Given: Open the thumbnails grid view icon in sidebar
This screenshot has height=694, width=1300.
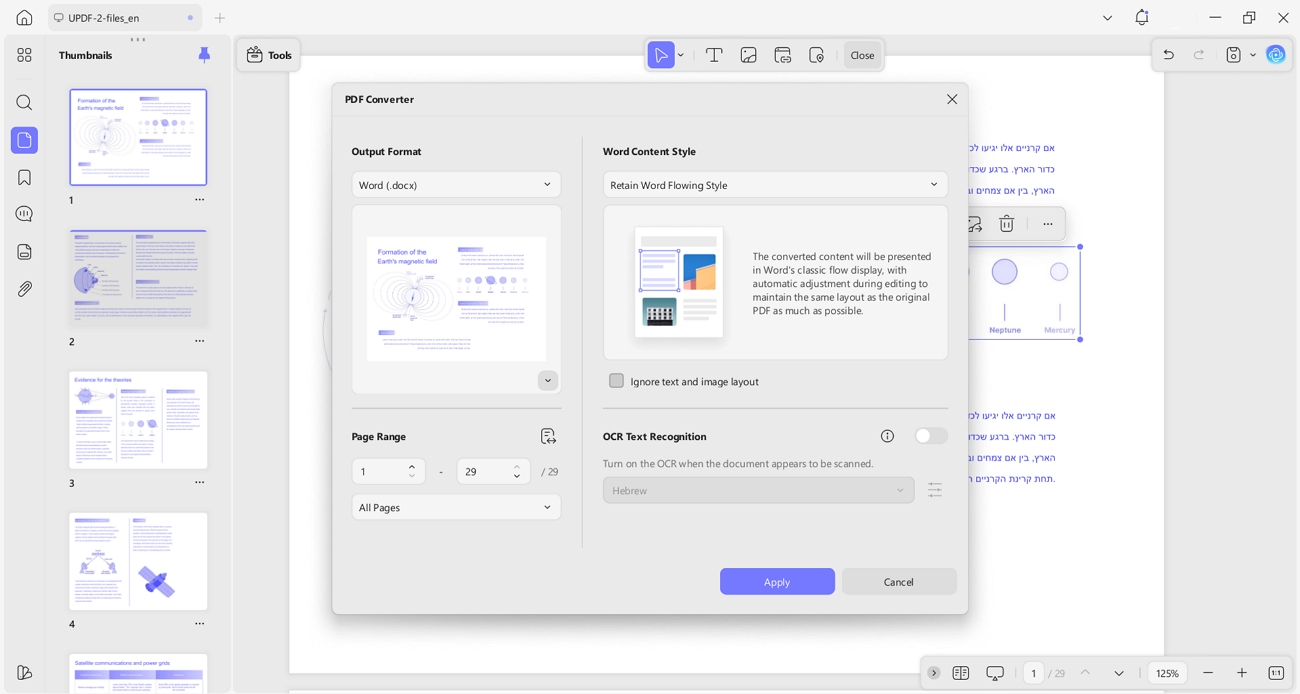Looking at the screenshot, I should [24, 55].
